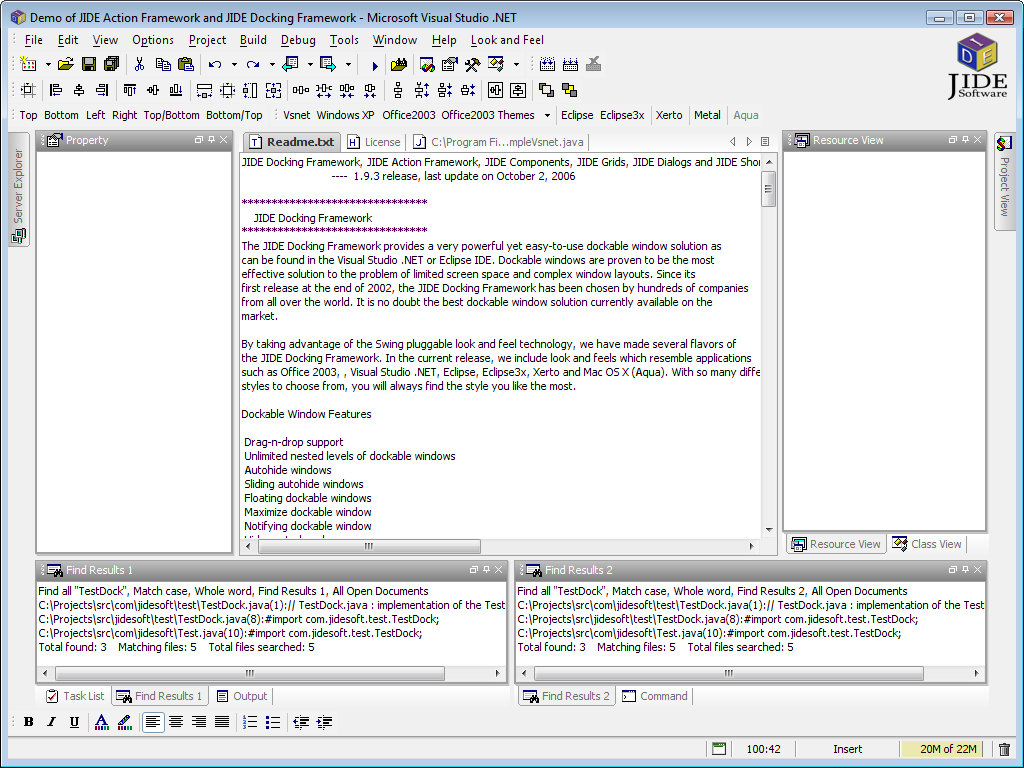Screen dimensions: 1024x768
Task: Click the Open folder toolbar icon
Action: (x=65, y=64)
